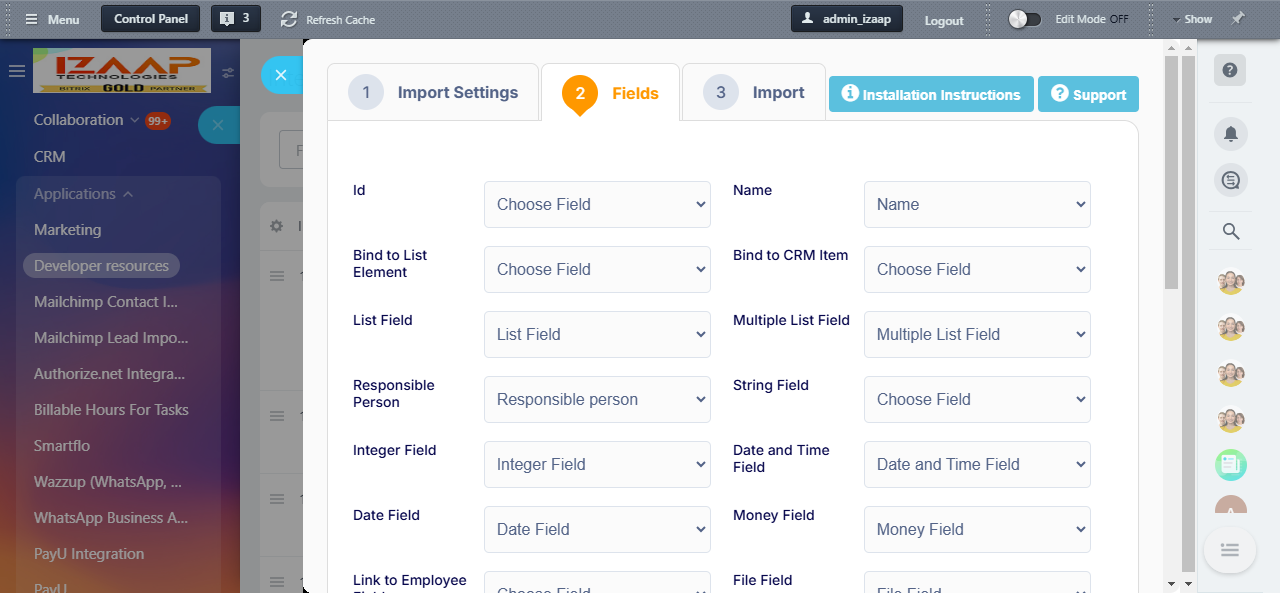This screenshot has height=593, width=1280.
Task: Click the Logout link
Action: click(x=943, y=20)
